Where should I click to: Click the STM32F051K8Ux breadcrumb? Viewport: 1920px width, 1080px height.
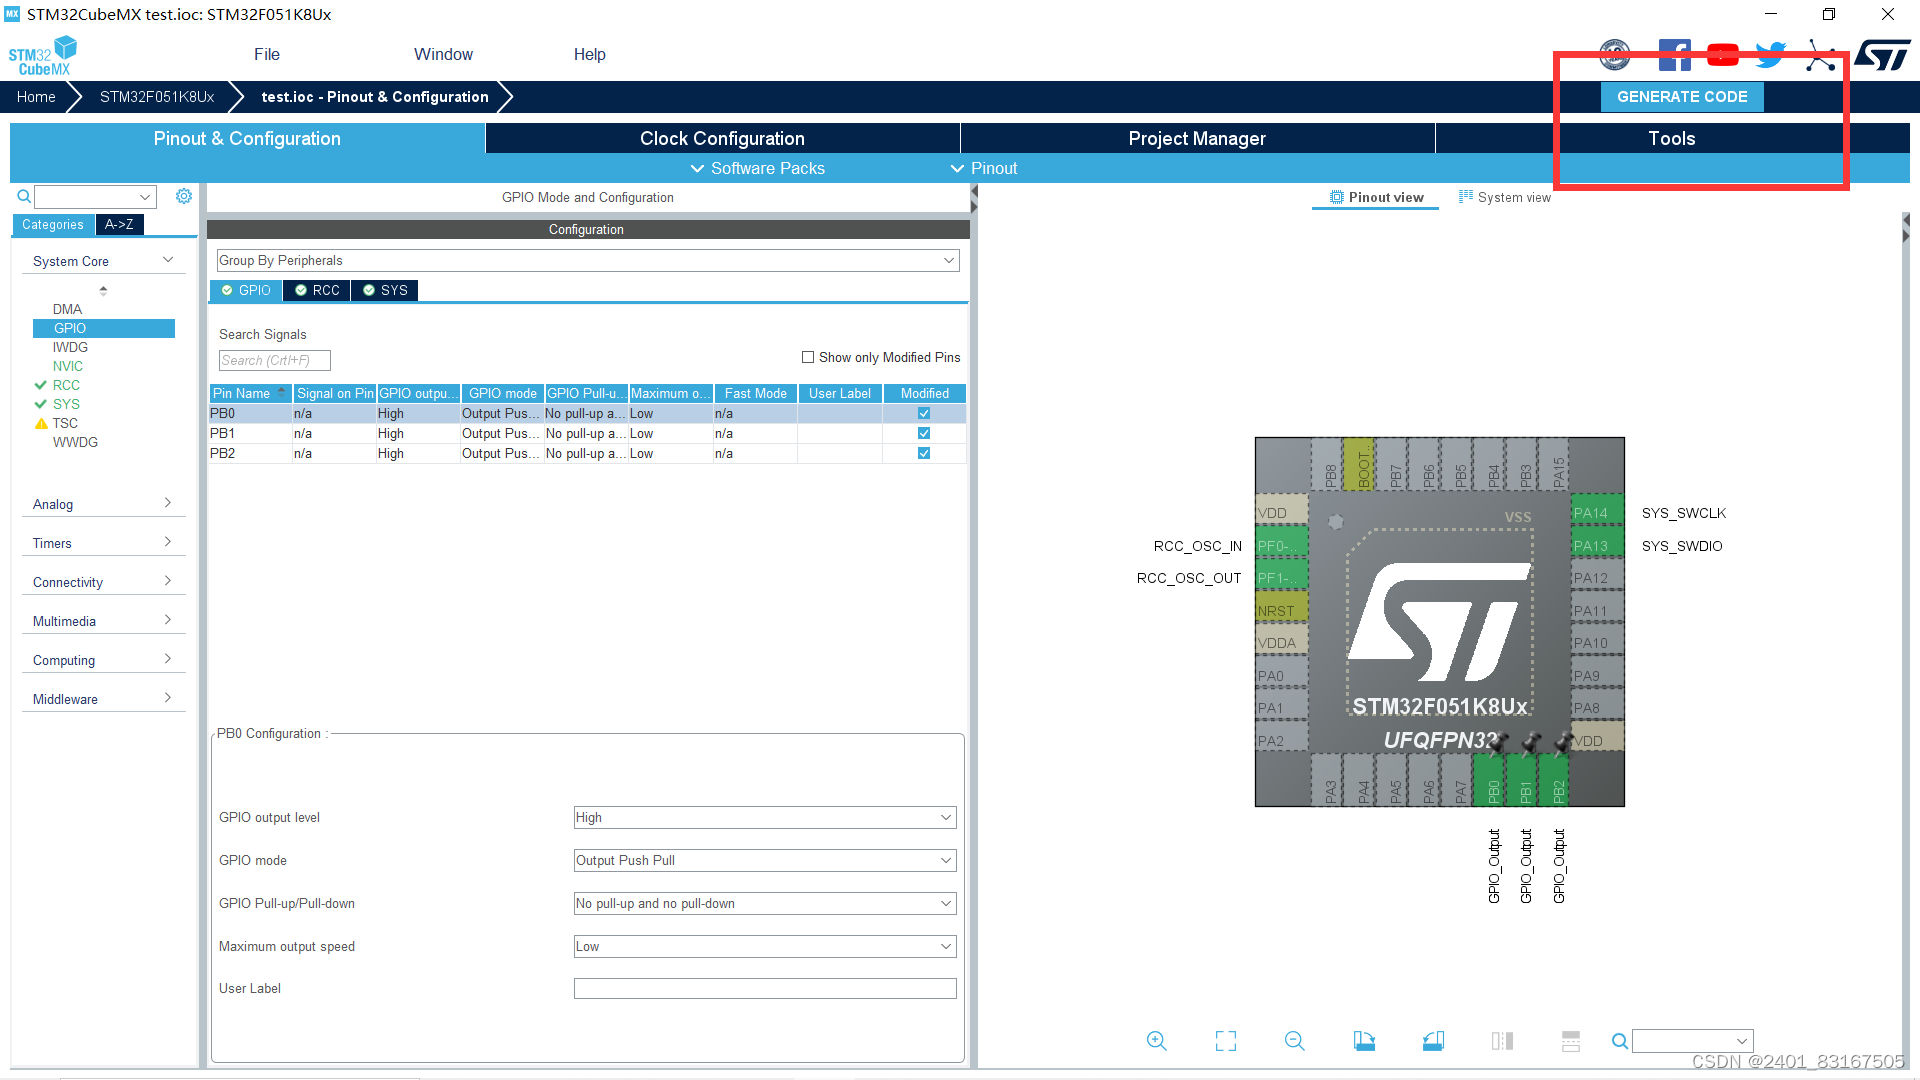click(157, 97)
